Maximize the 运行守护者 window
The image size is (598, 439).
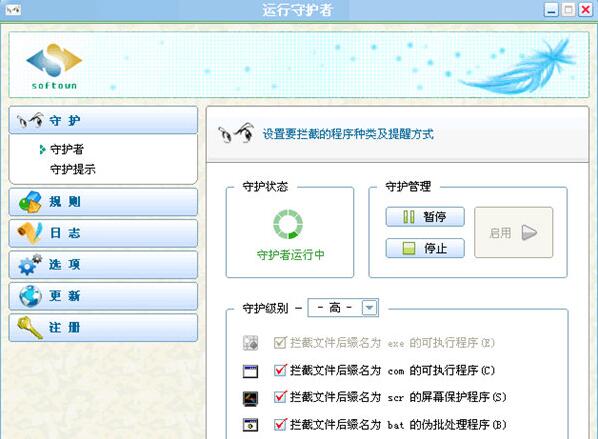point(568,10)
